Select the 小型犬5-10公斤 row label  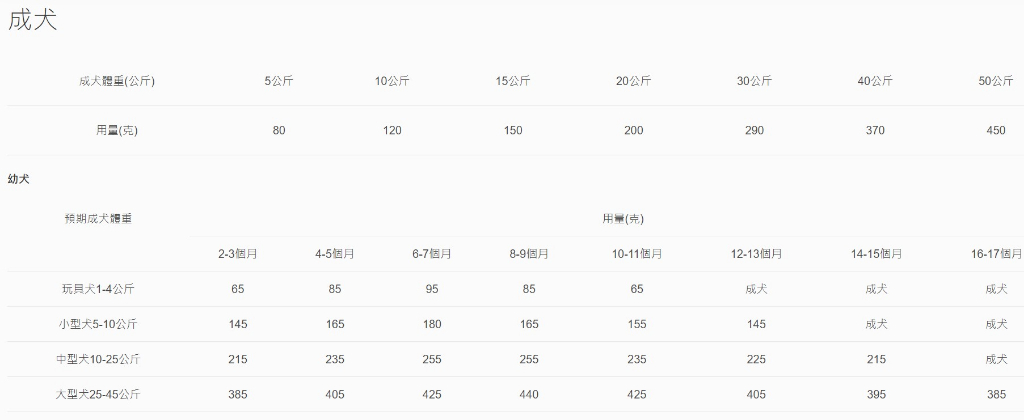click(x=98, y=324)
